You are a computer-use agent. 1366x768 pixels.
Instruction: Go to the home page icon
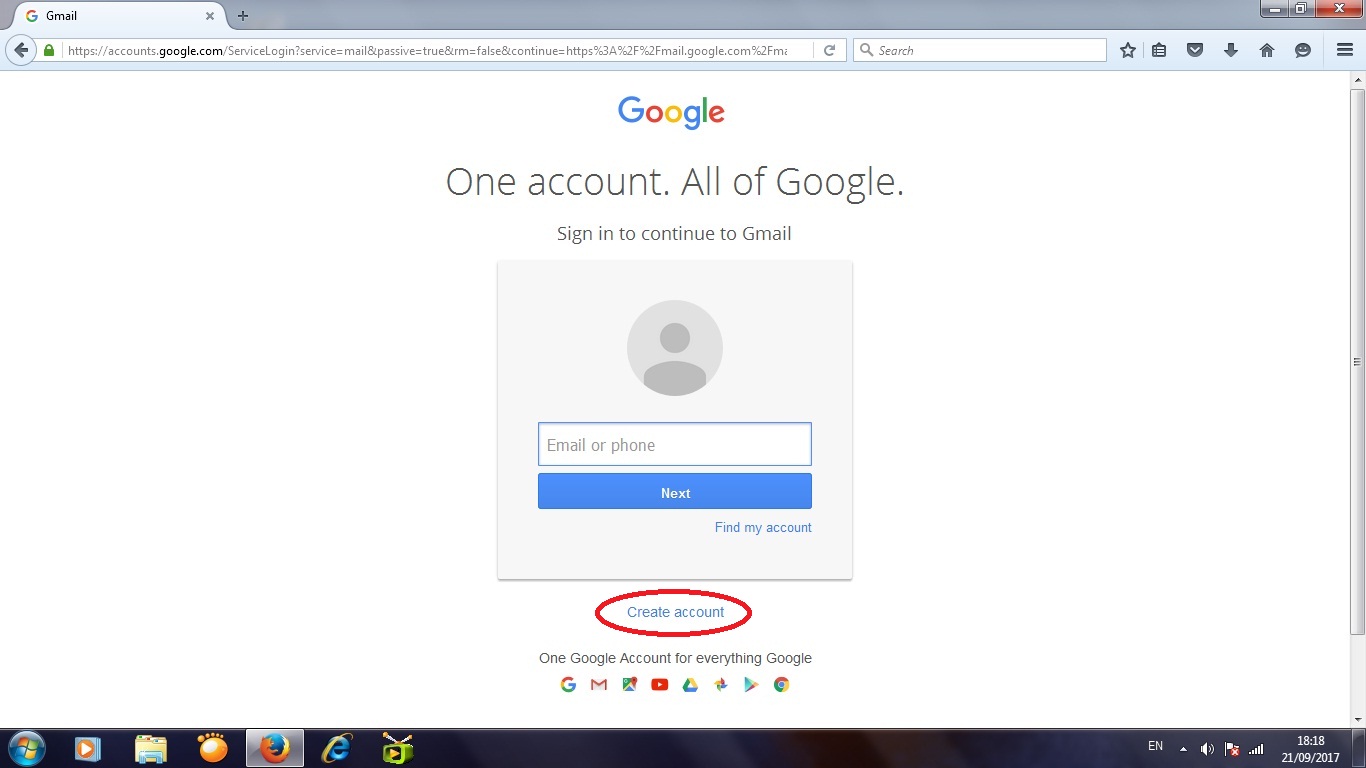coord(1267,50)
